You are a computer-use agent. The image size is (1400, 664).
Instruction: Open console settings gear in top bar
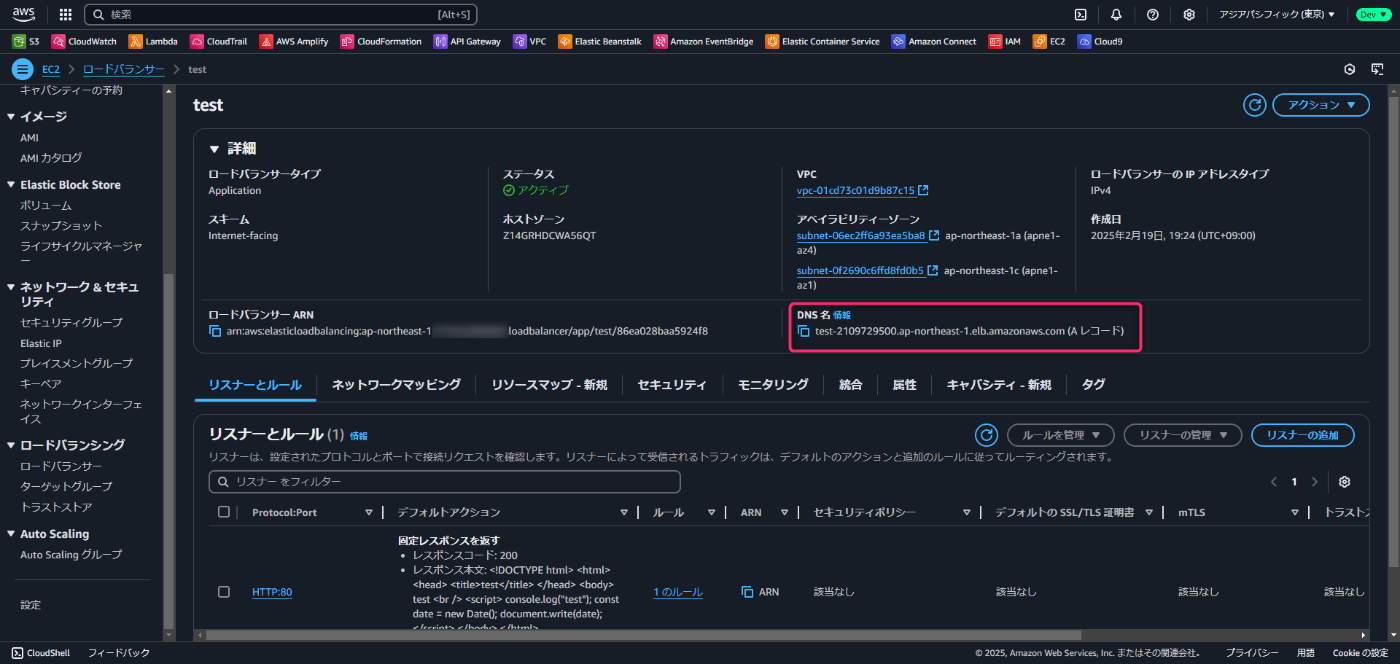1189,14
